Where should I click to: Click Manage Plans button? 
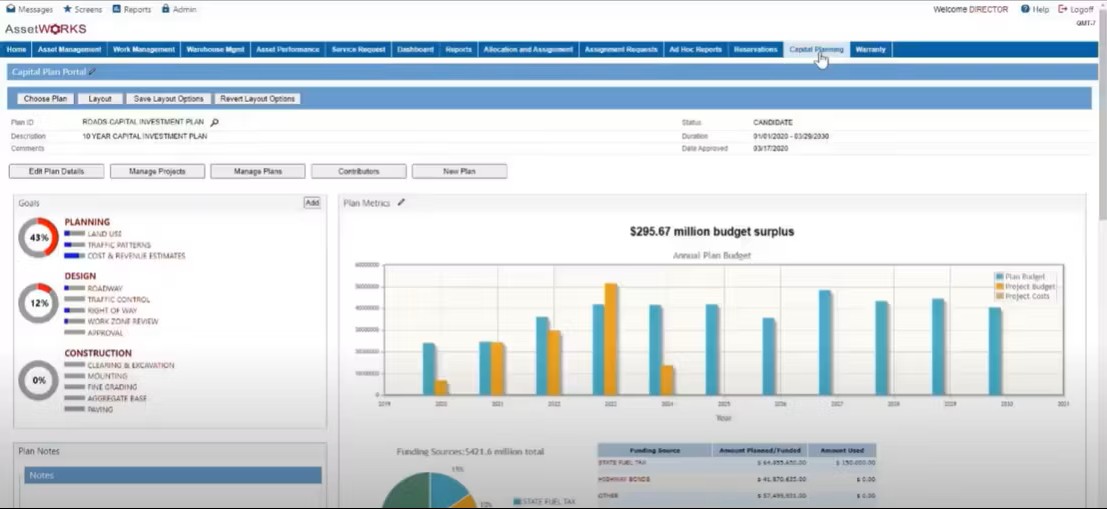(x=258, y=172)
